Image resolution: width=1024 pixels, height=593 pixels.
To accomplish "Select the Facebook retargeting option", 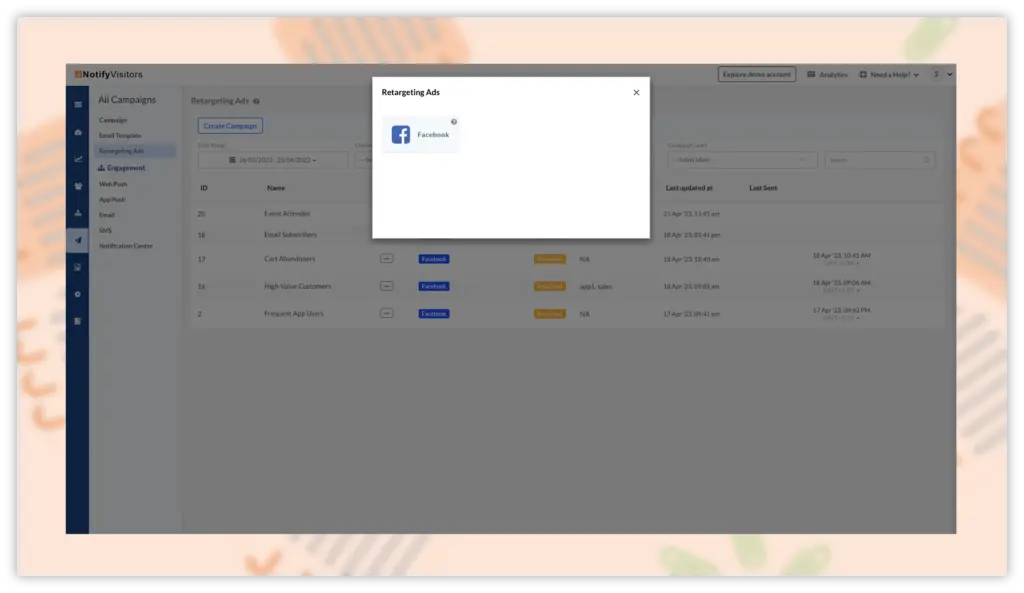I will point(420,135).
